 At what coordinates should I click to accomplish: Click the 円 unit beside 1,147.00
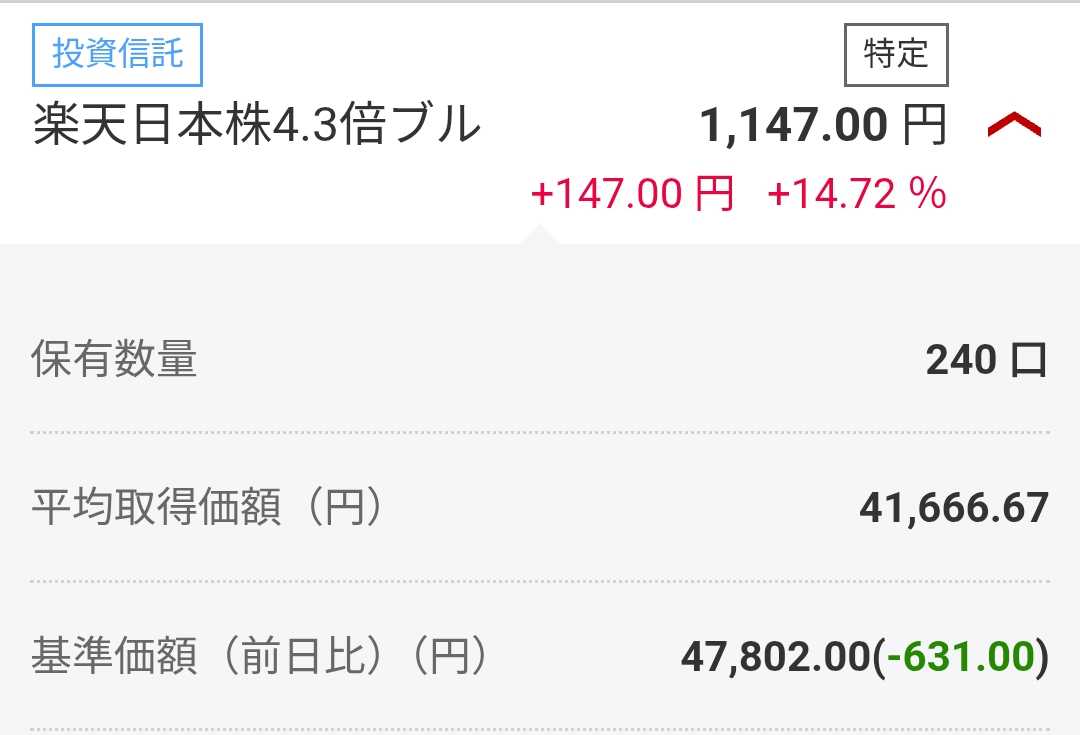coord(924,127)
